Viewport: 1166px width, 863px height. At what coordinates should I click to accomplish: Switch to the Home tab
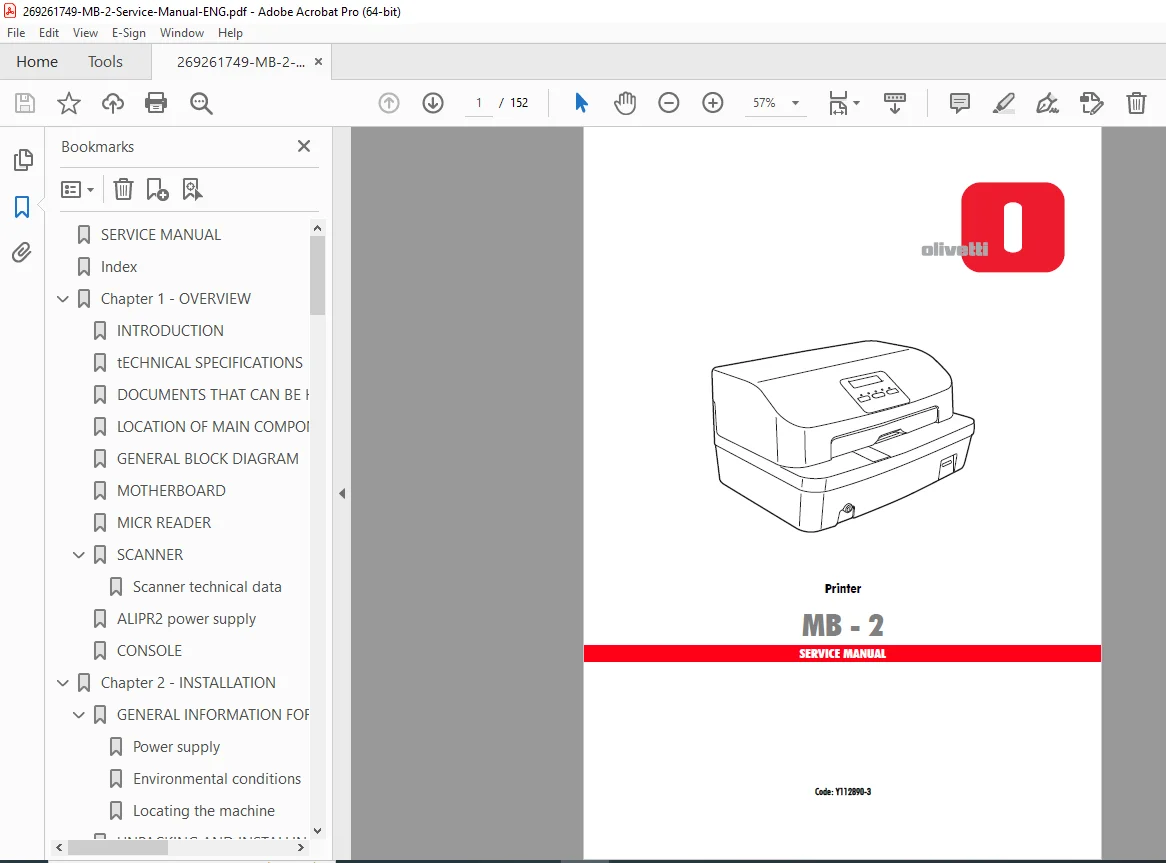[x=37, y=62]
